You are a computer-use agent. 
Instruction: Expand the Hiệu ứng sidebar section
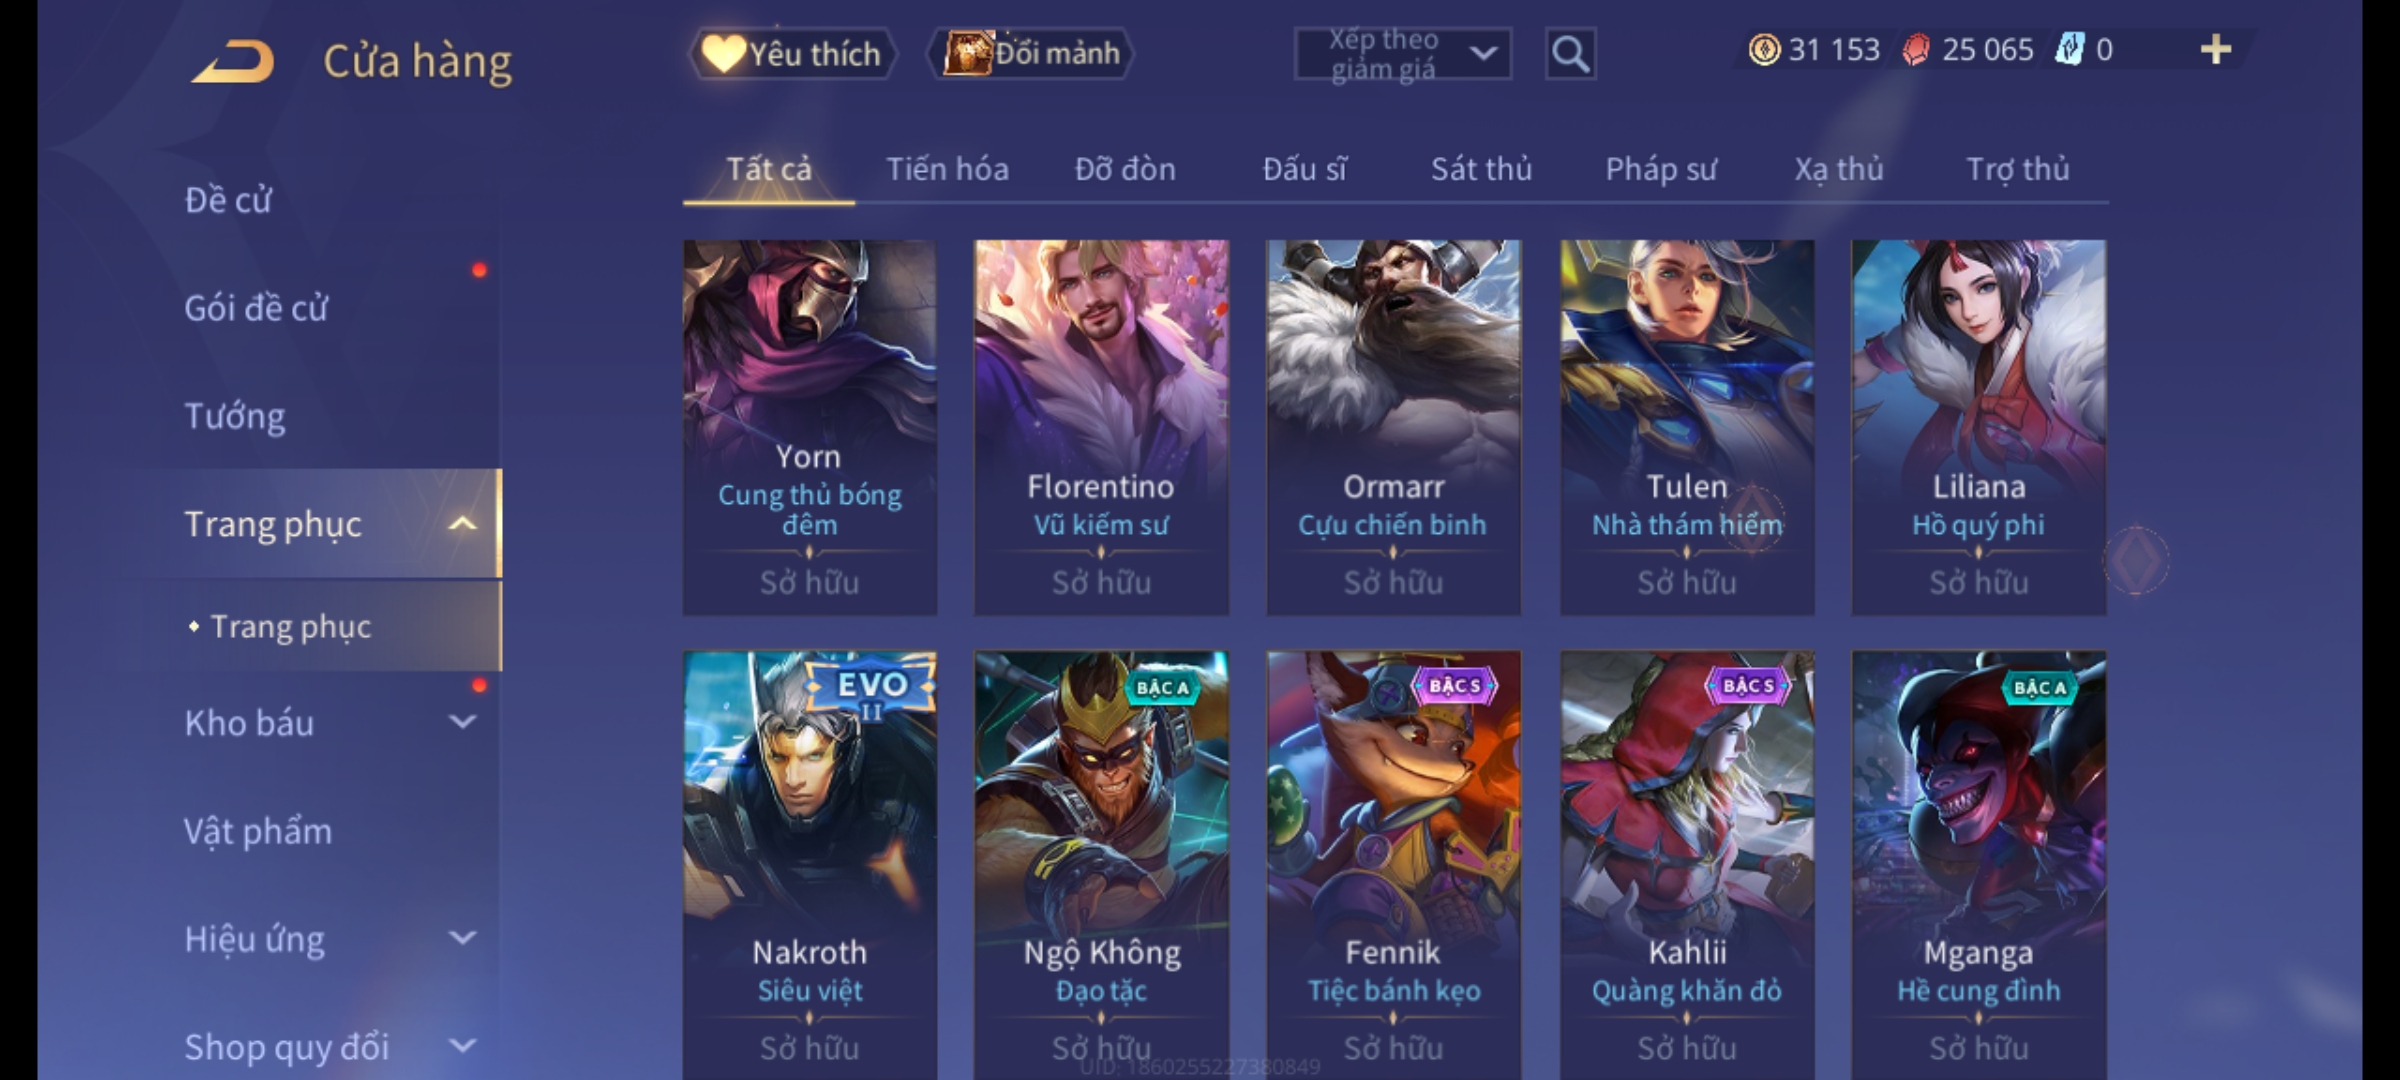462,937
